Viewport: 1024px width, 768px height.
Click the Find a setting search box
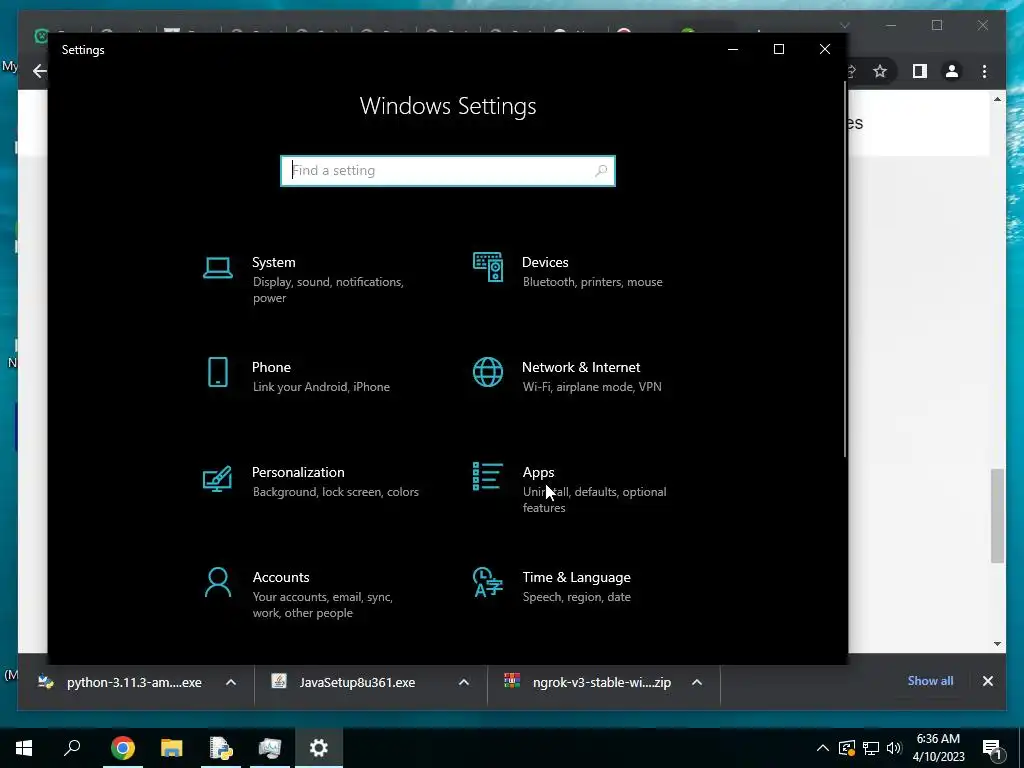click(x=448, y=170)
